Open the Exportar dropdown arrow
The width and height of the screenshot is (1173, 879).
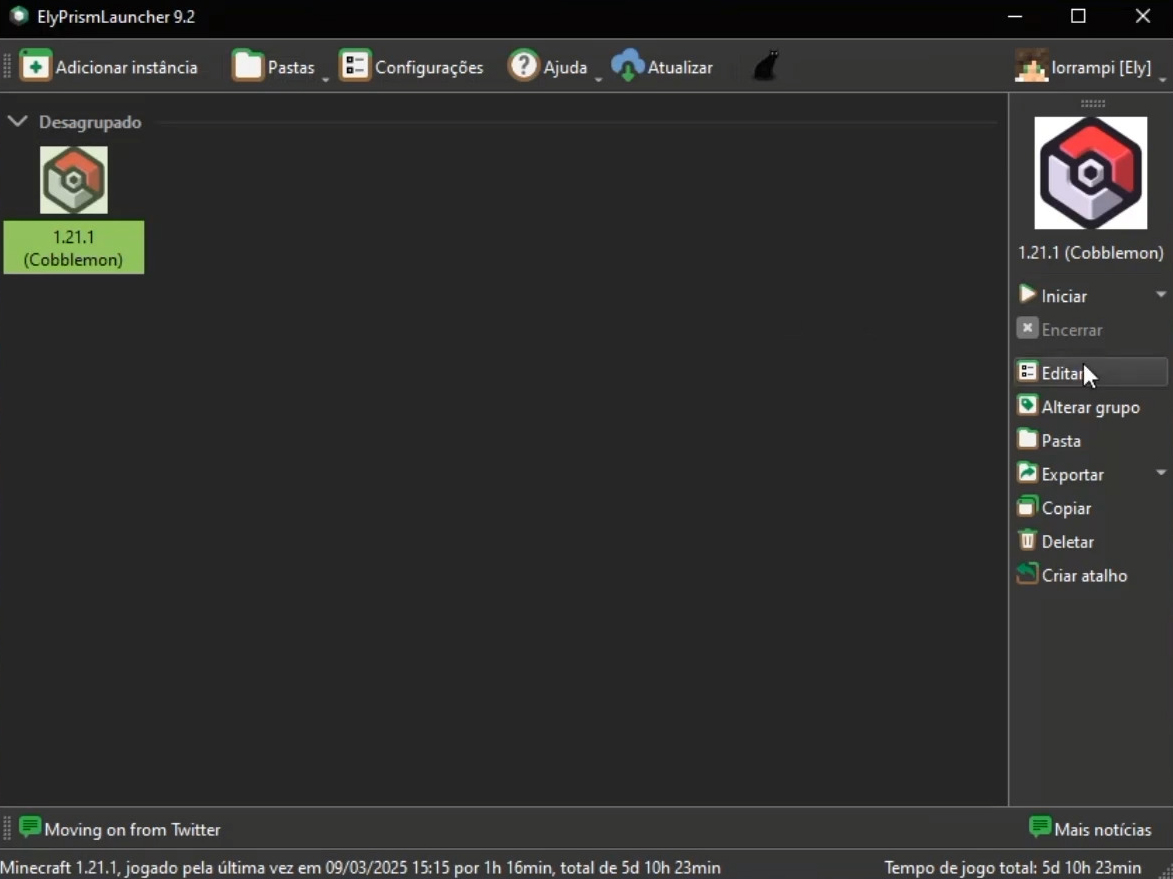click(x=1161, y=473)
